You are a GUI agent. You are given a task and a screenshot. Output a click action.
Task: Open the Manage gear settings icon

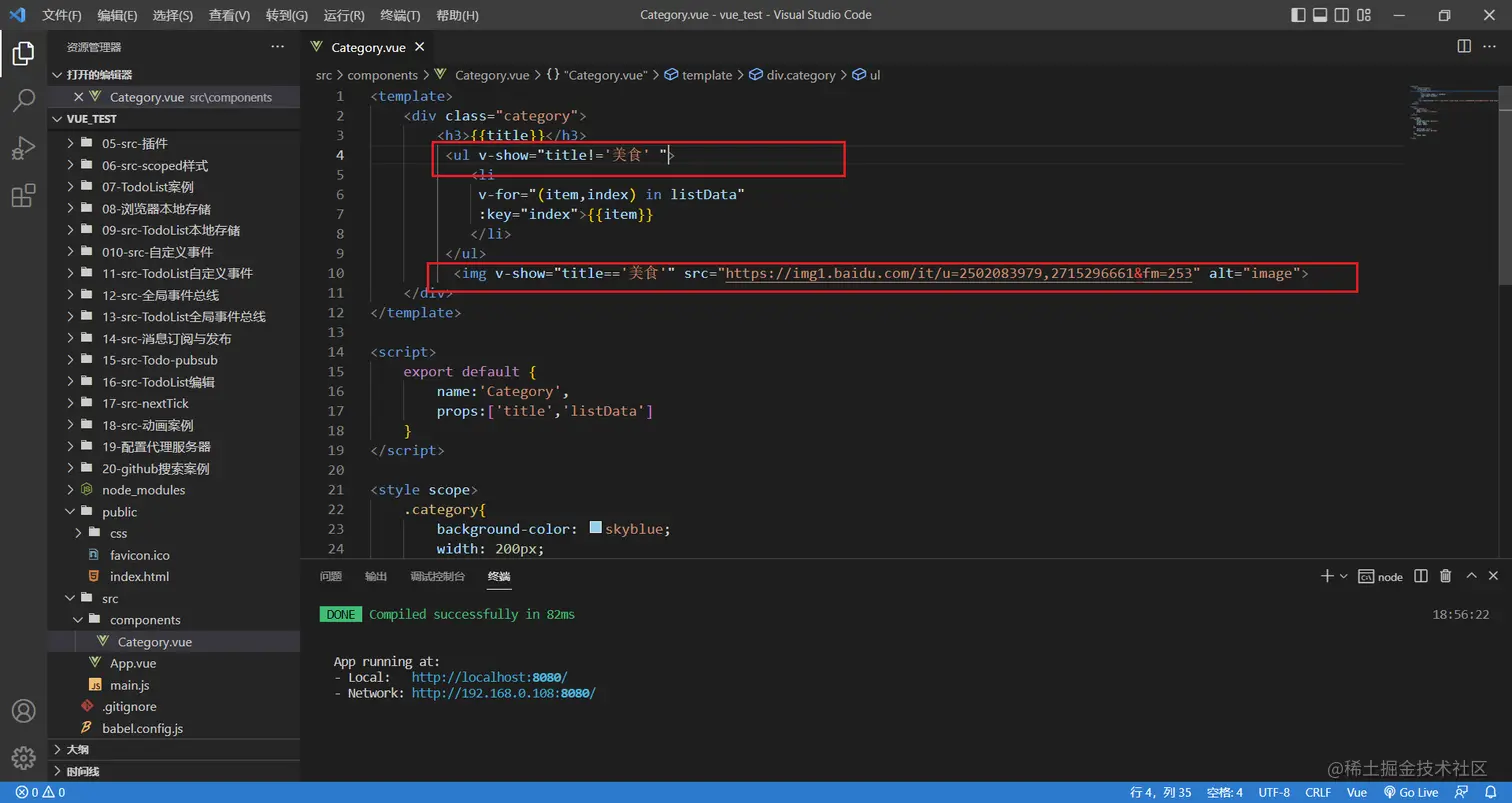click(23, 759)
